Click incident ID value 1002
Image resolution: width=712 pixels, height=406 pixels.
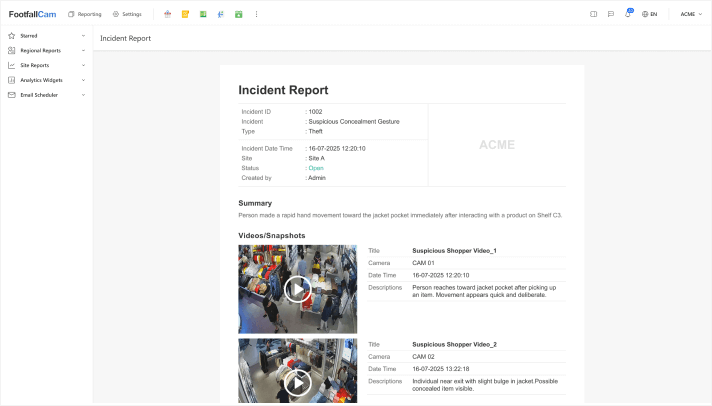coord(315,112)
